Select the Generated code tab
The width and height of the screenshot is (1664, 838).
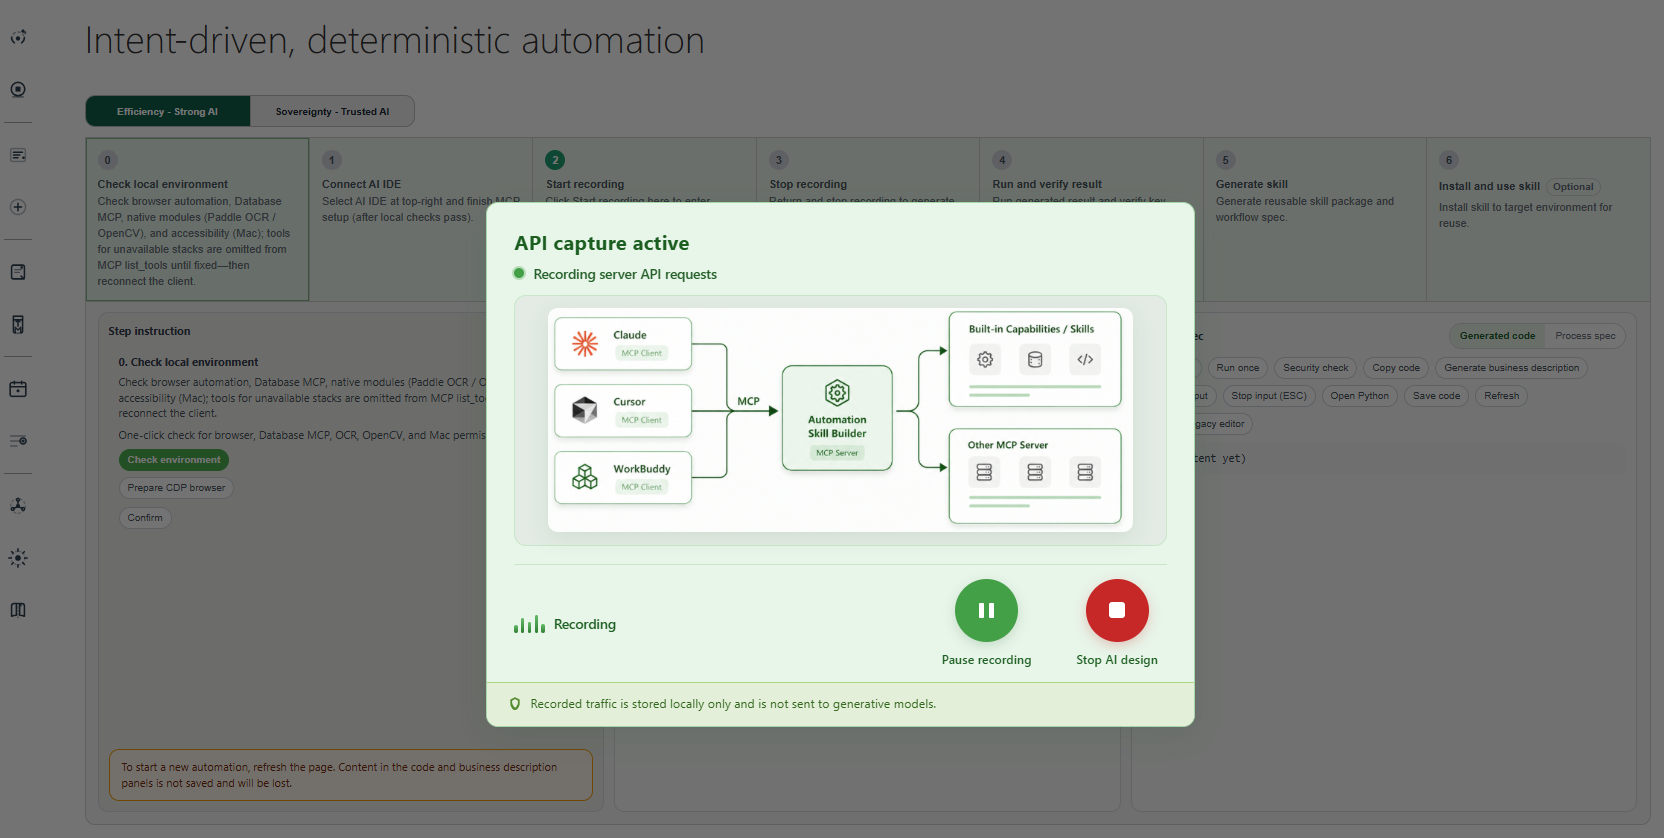pos(1497,336)
